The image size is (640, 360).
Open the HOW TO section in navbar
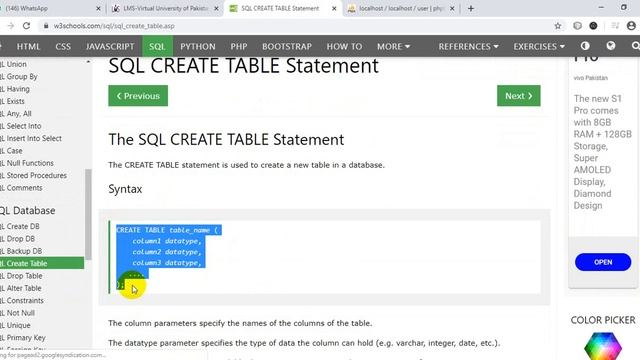tap(344, 46)
